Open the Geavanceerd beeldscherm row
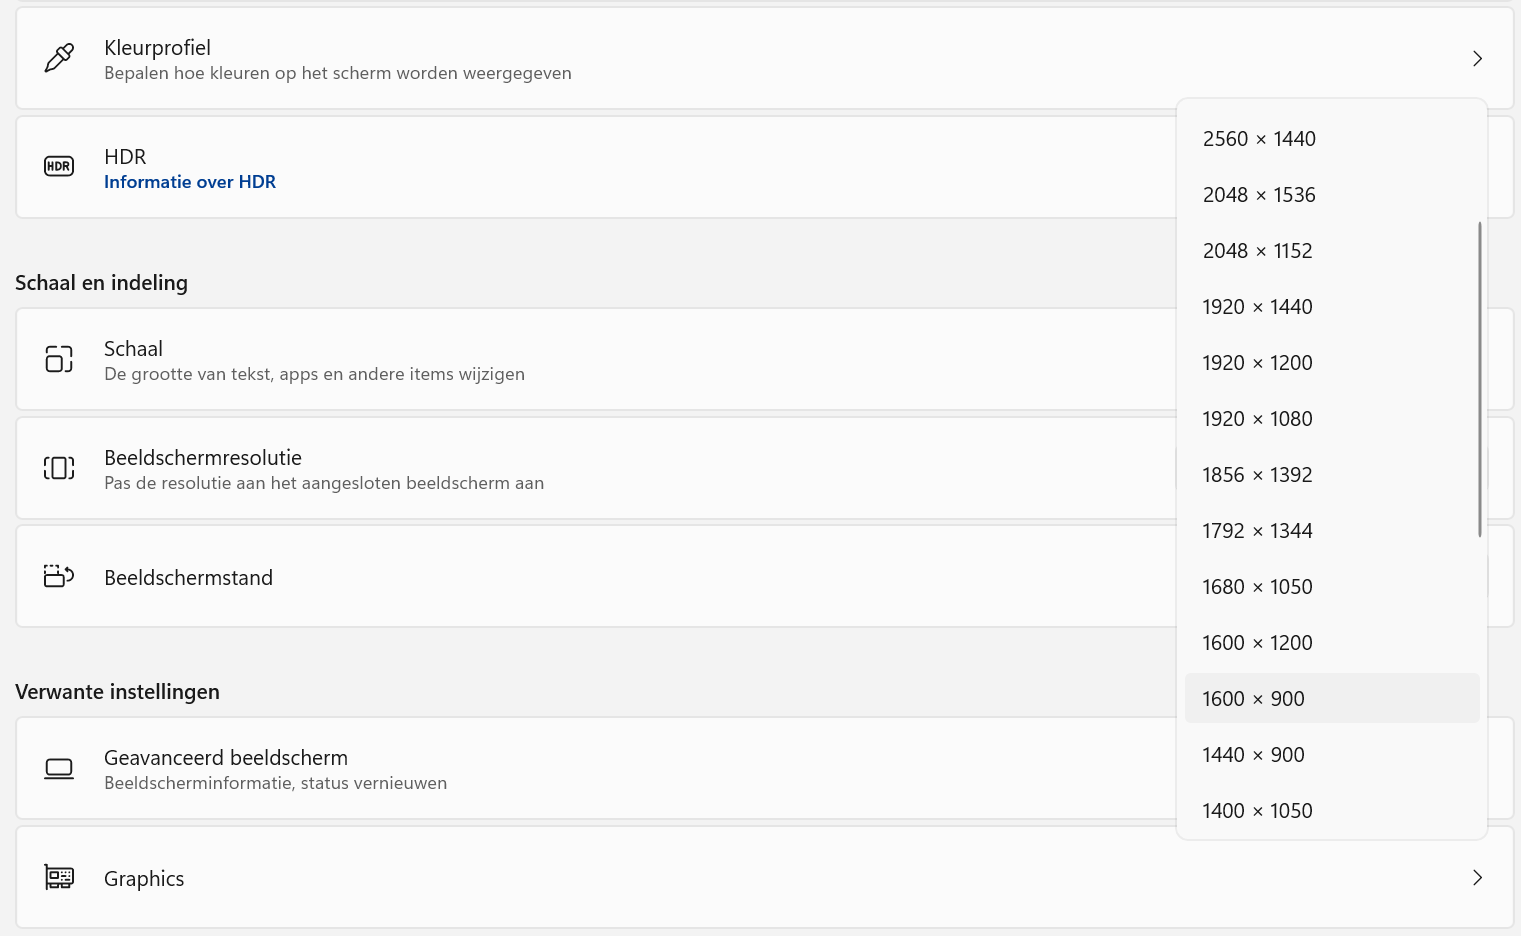Screen dimensions: 1521x936 (600, 768)
